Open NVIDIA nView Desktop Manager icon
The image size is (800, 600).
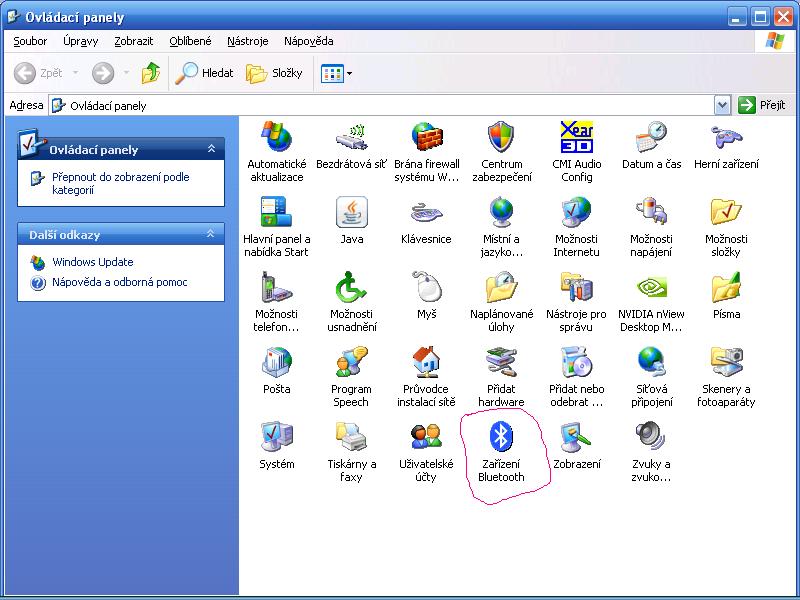(651, 288)
